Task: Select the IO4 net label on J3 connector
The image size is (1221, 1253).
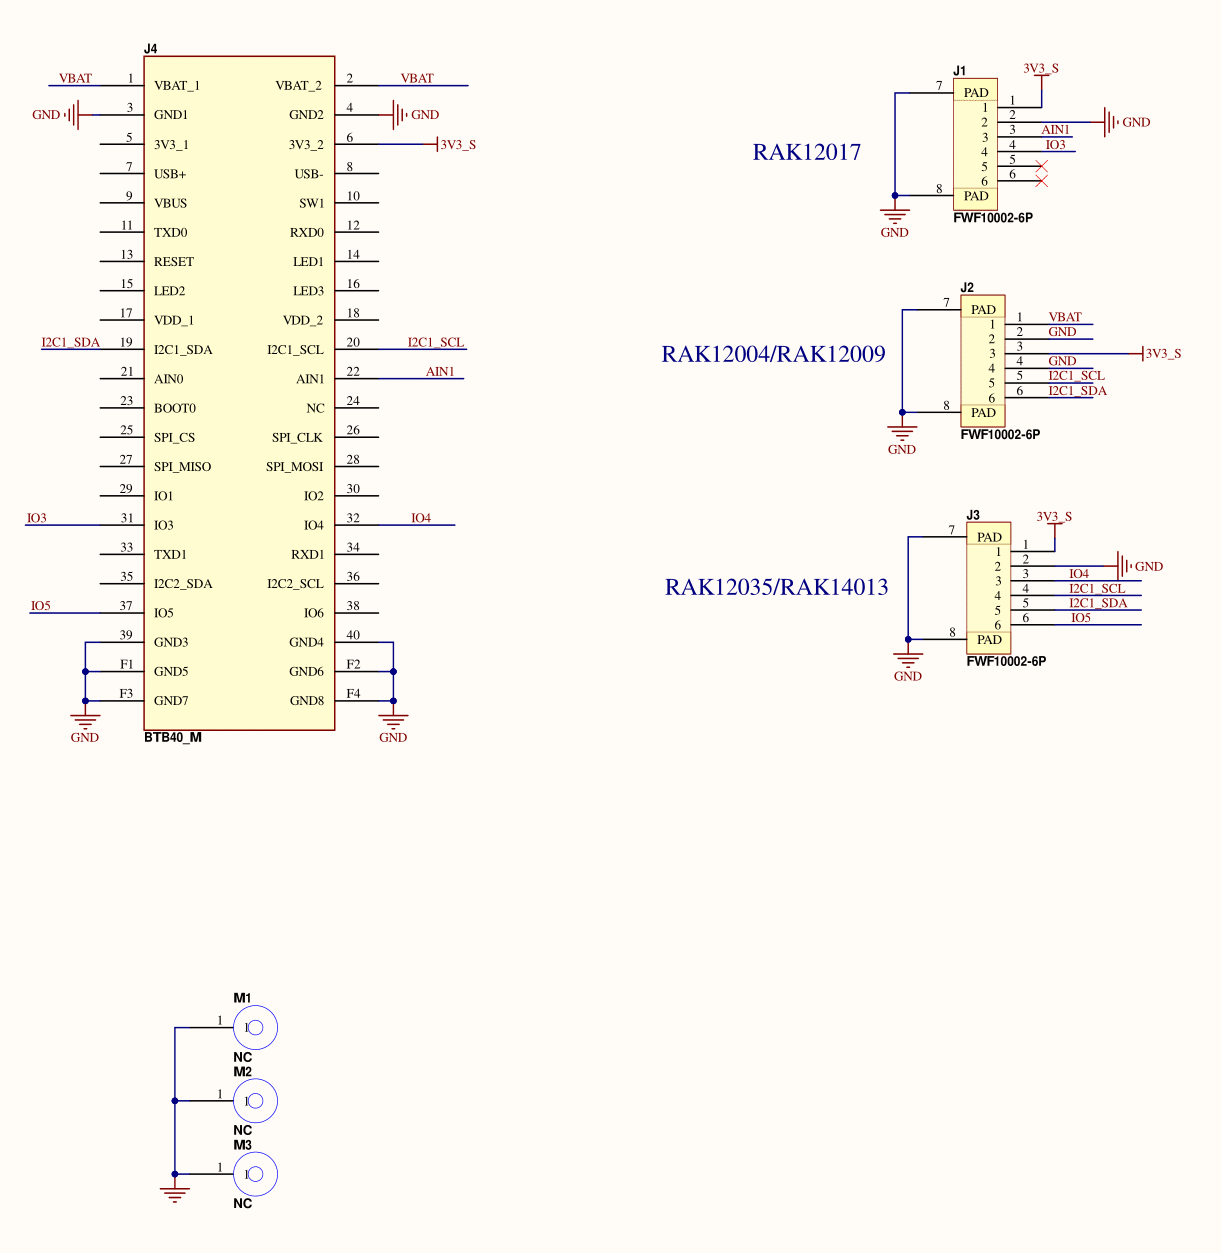Action: (1079, 574)
